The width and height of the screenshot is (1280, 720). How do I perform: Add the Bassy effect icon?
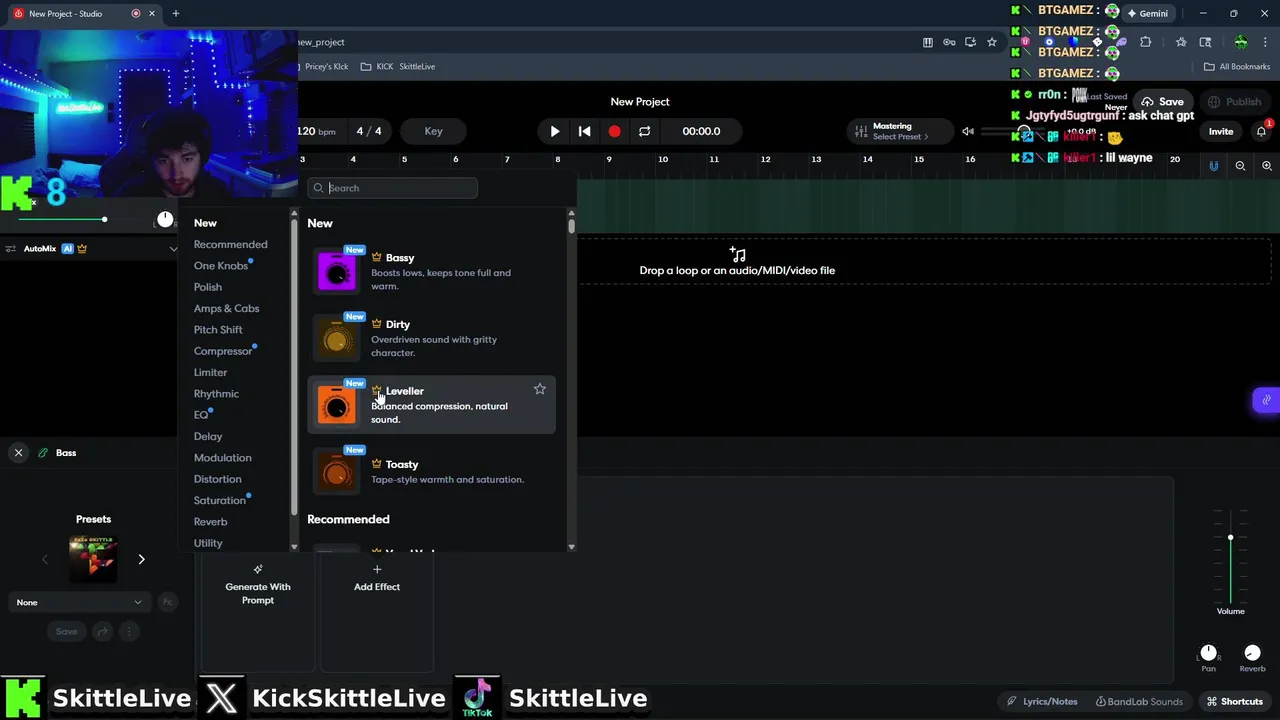tap(337, 271)
